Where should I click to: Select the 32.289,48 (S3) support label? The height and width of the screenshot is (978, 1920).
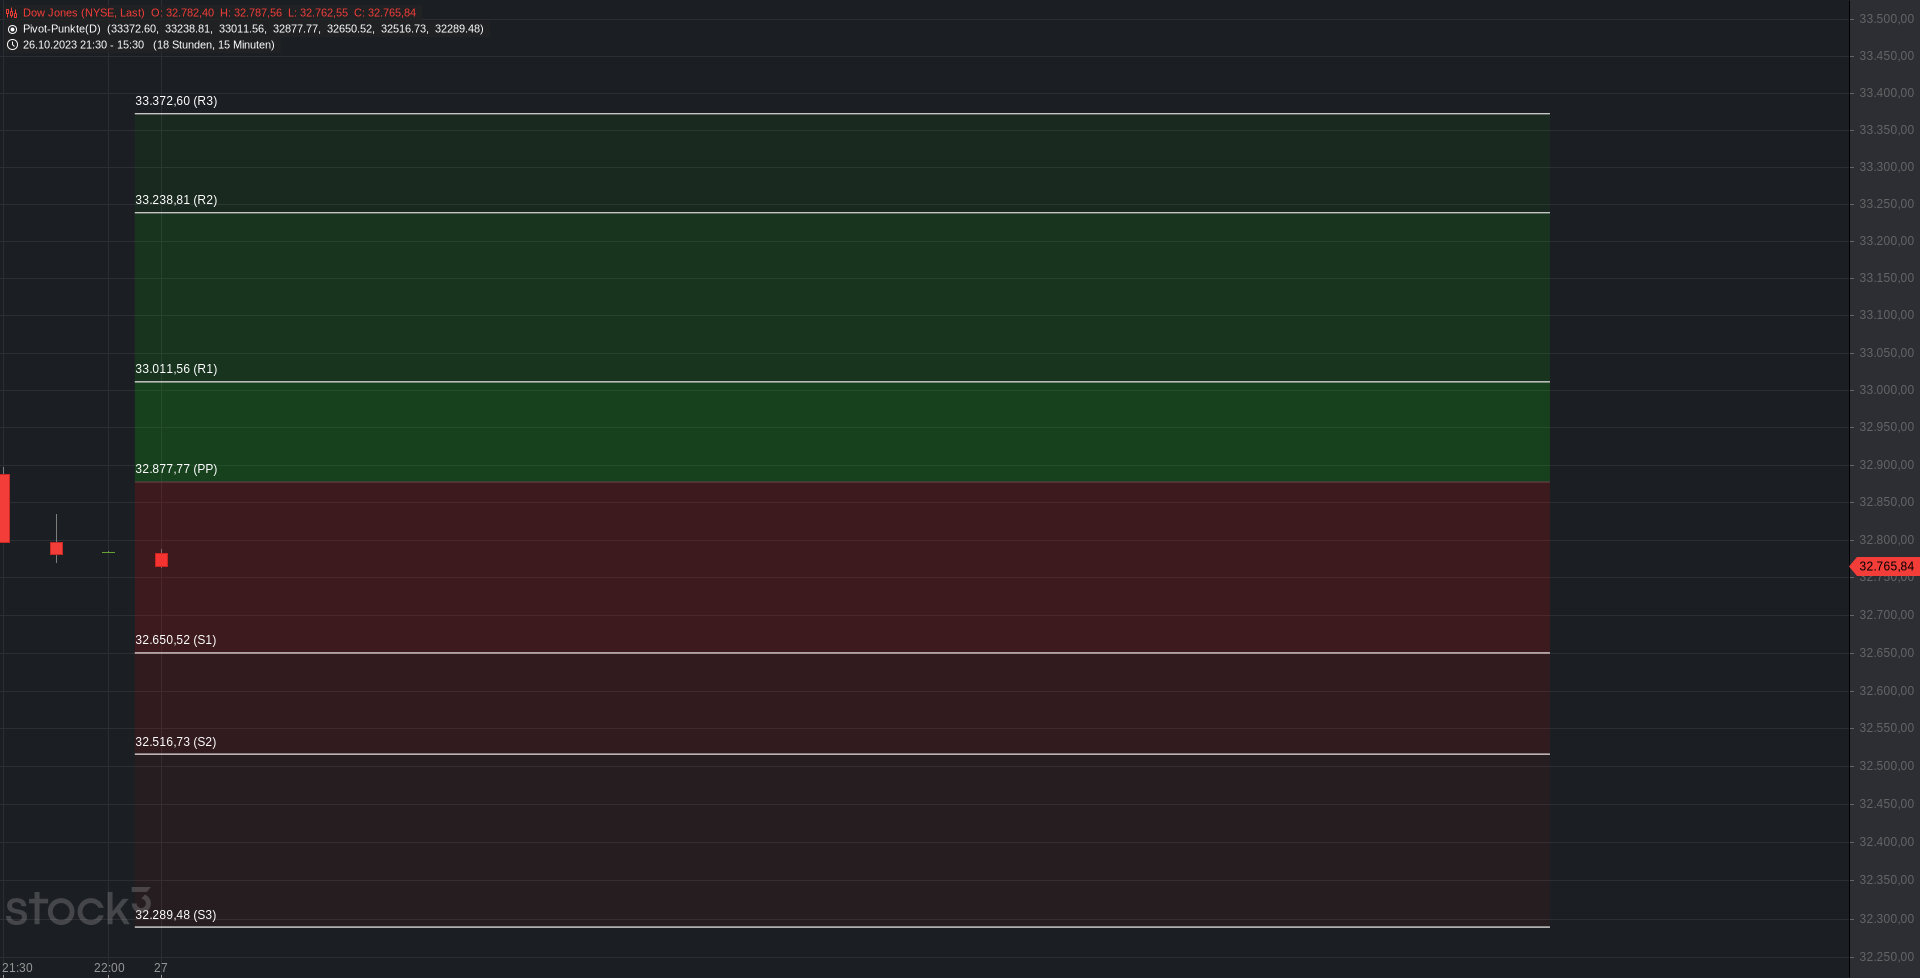(176, 915)
